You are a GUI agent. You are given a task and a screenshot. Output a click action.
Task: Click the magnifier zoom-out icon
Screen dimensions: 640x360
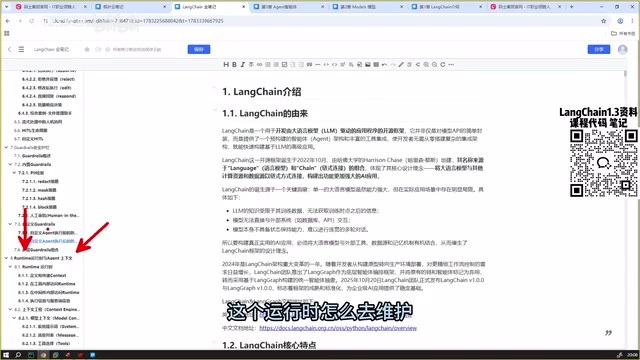click(x=434, y=64)
